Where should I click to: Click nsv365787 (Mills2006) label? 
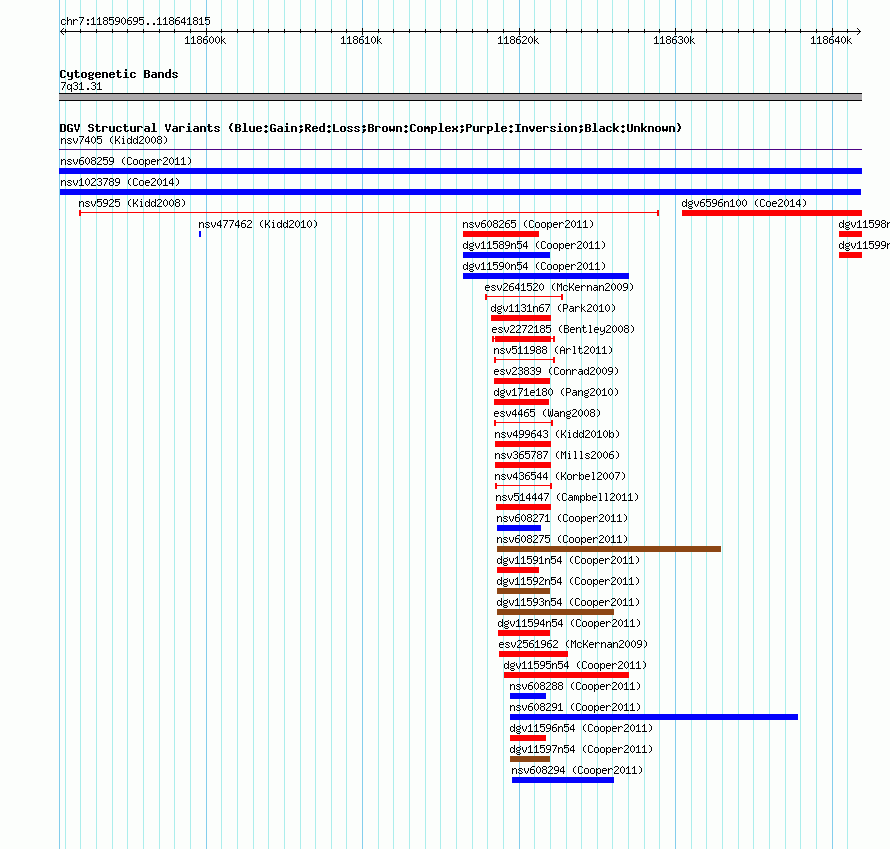coord(557,455)
